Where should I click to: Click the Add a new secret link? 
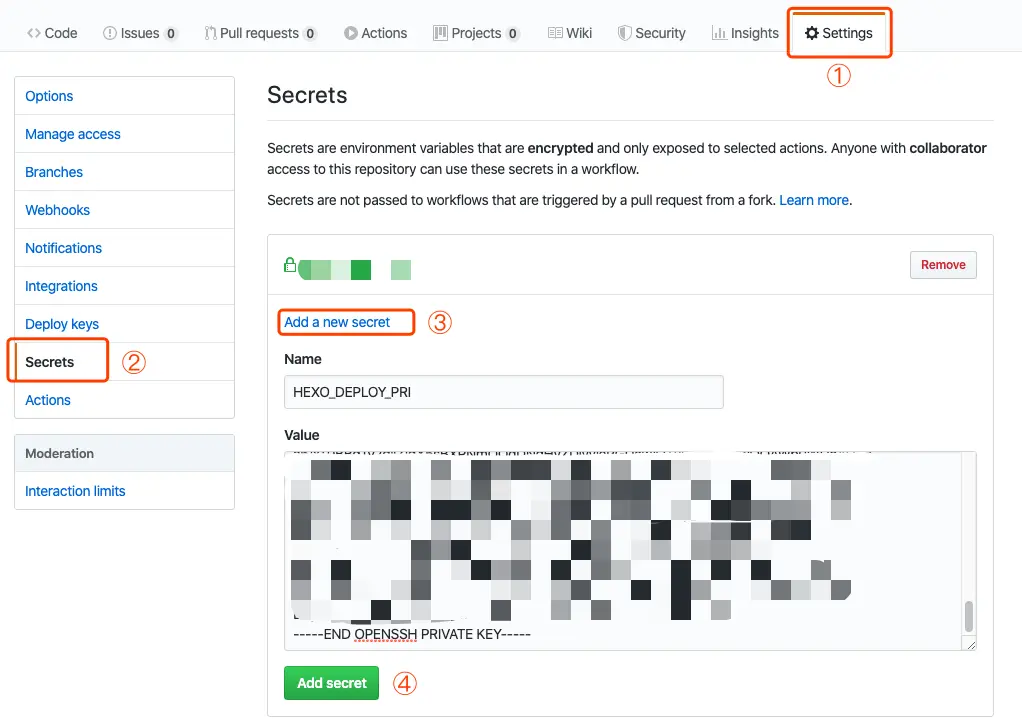tap(337, 322)
